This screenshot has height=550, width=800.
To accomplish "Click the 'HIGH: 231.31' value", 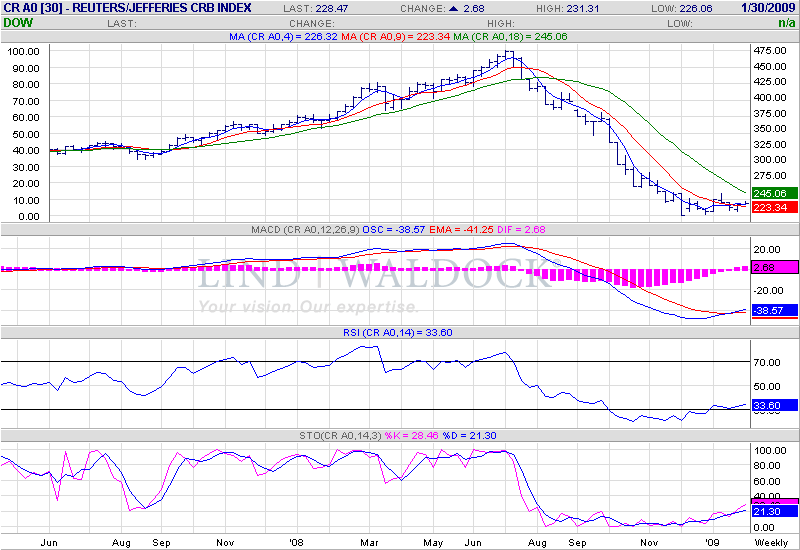I will click(x=567, y=9).
